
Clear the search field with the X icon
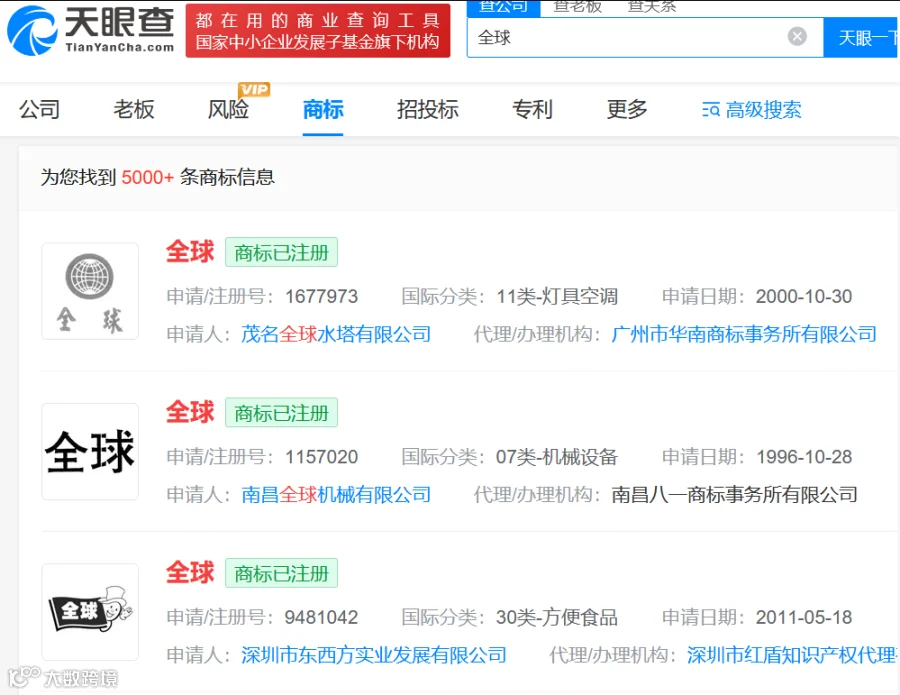[797, 37]
